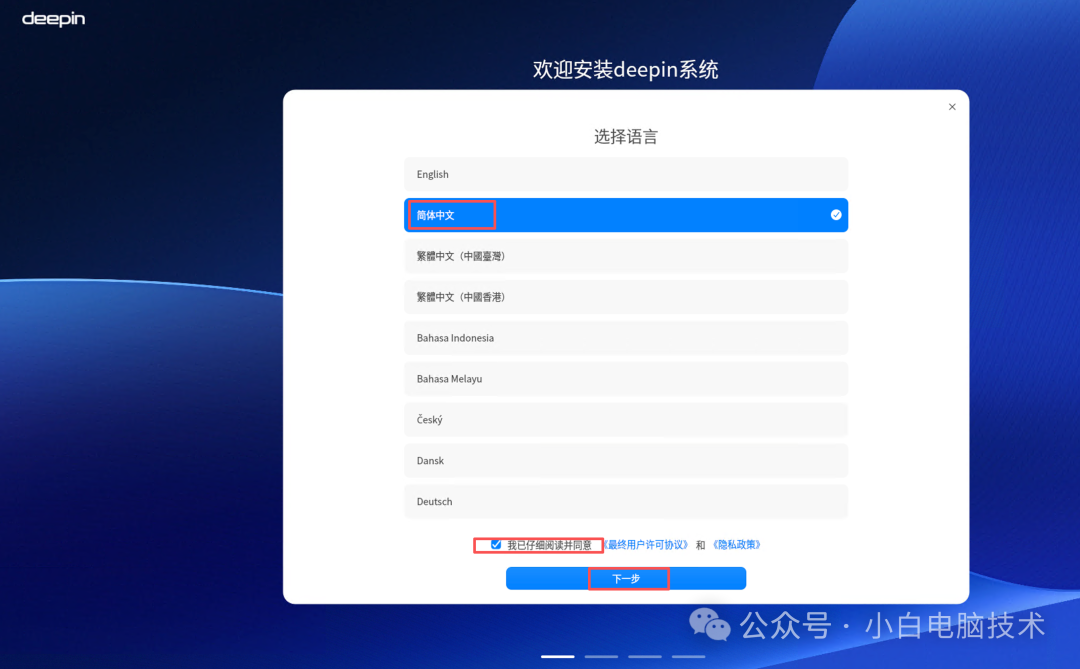Screen dimensions: 1080x669
Task: Choose 繁體中文（中國臺灣）language
Action: (626, 255)
